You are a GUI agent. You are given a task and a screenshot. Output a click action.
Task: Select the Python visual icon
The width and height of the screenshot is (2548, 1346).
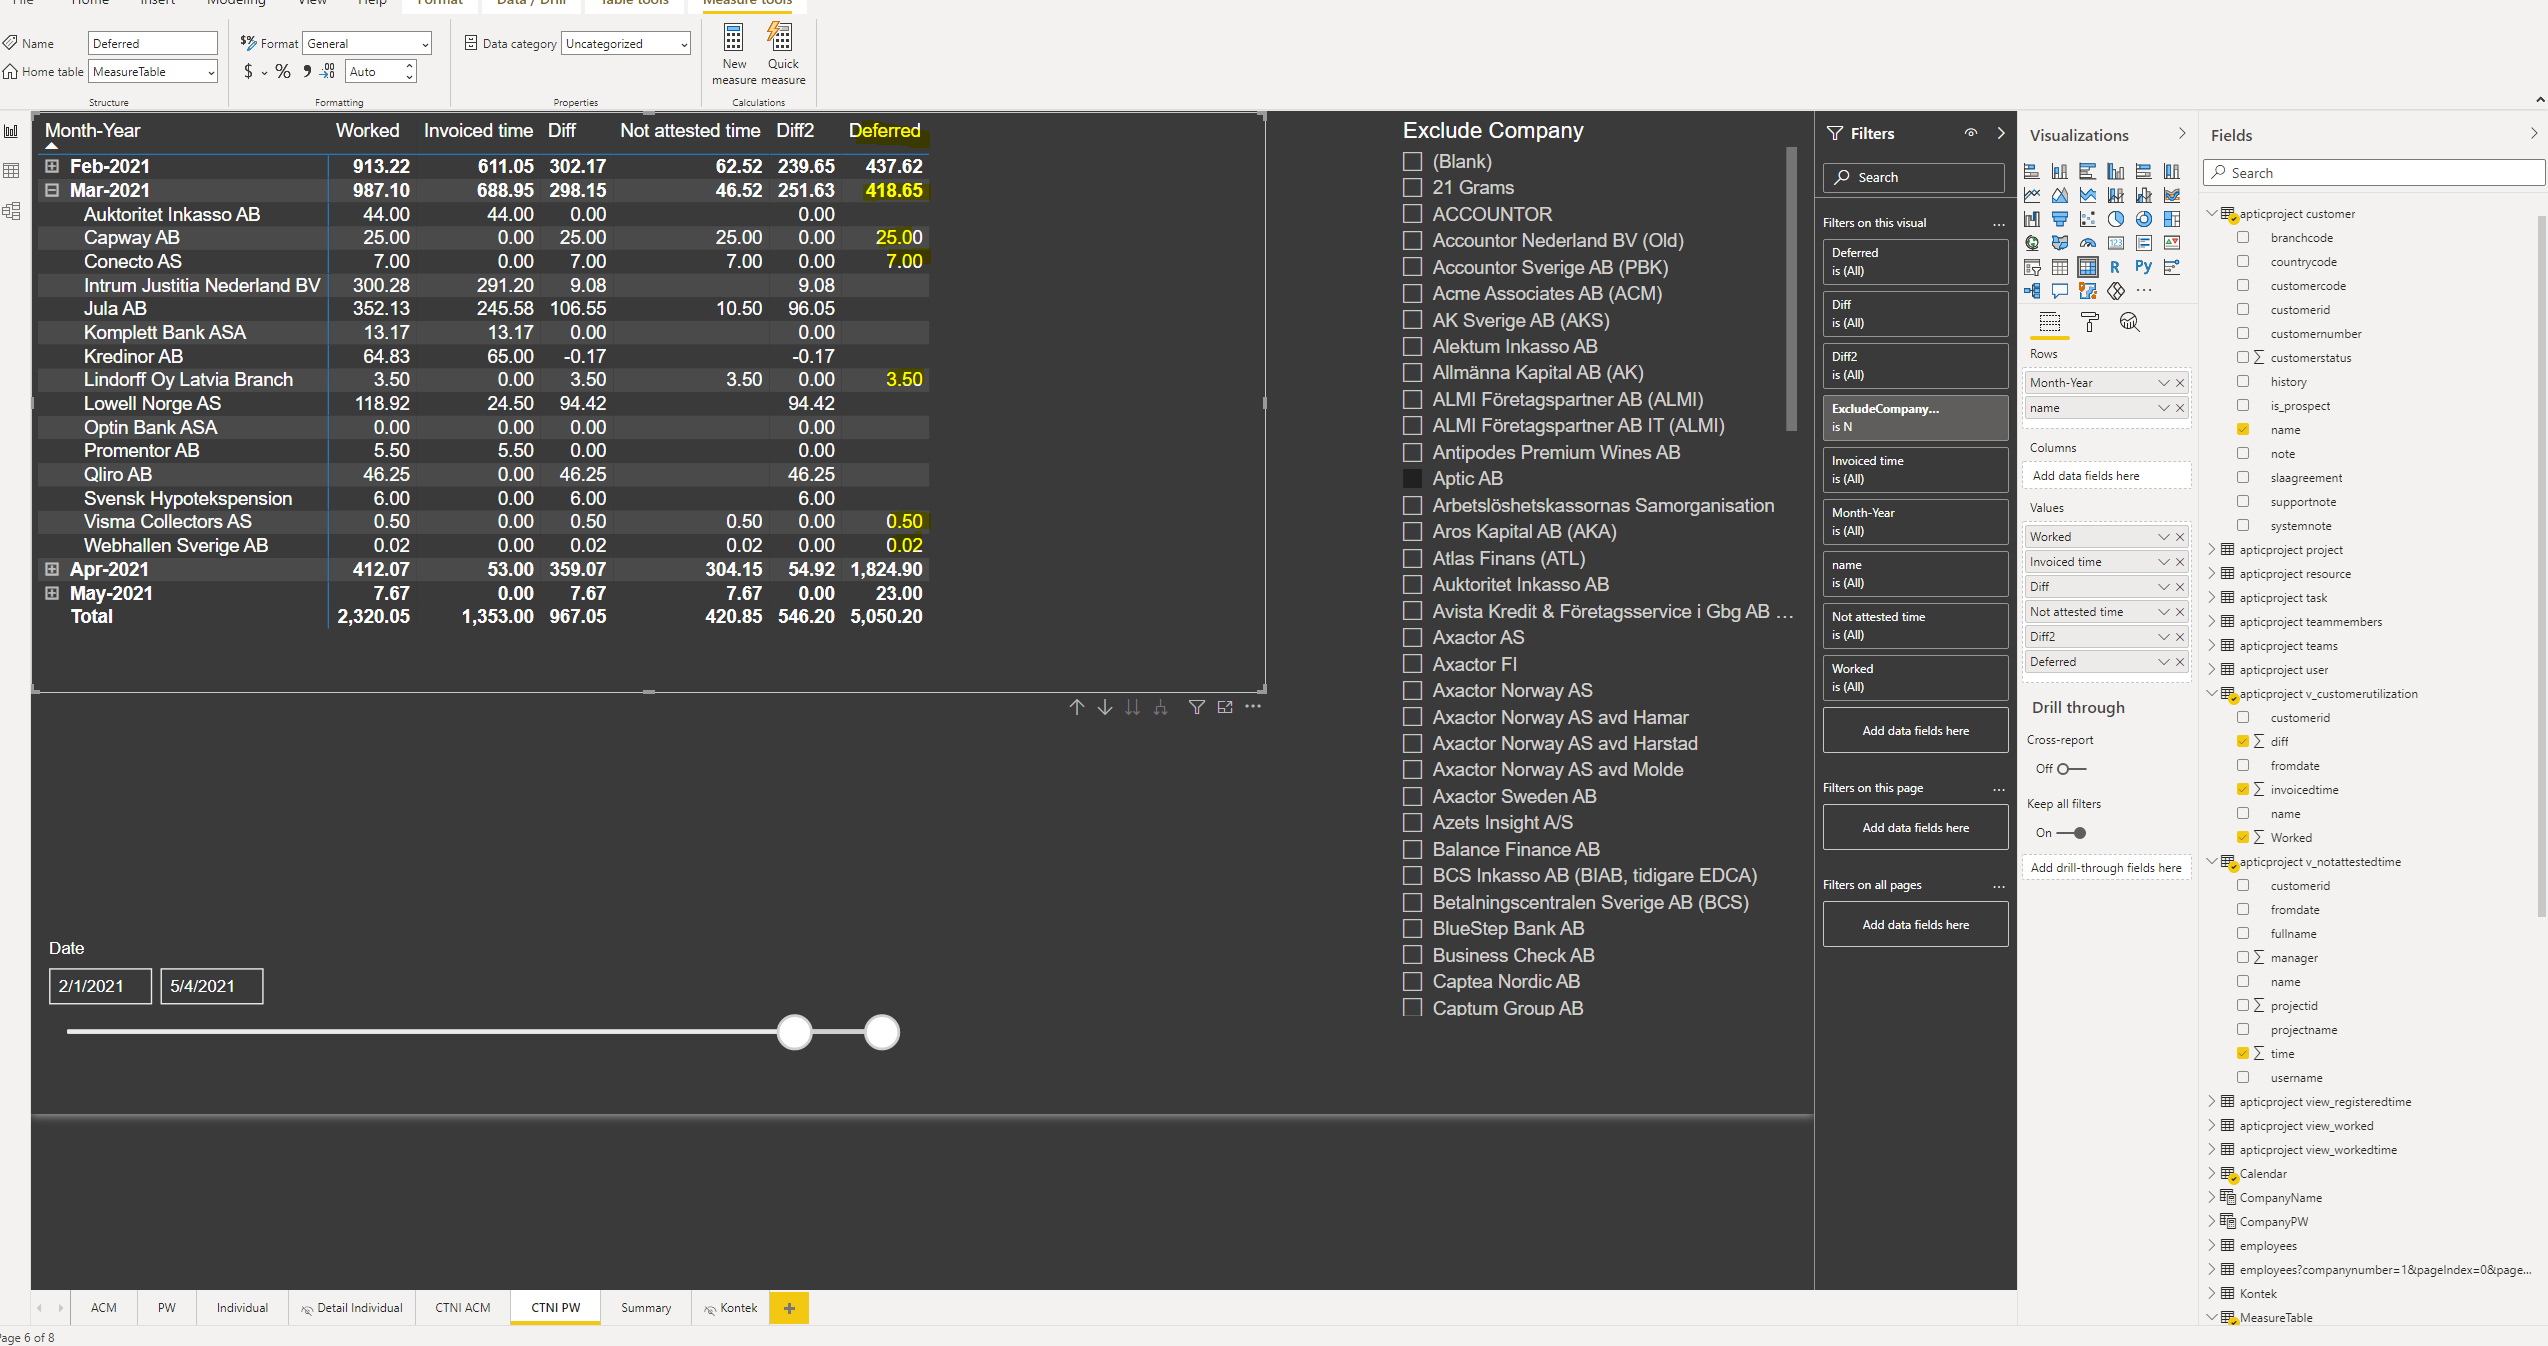coord(2143,267)
